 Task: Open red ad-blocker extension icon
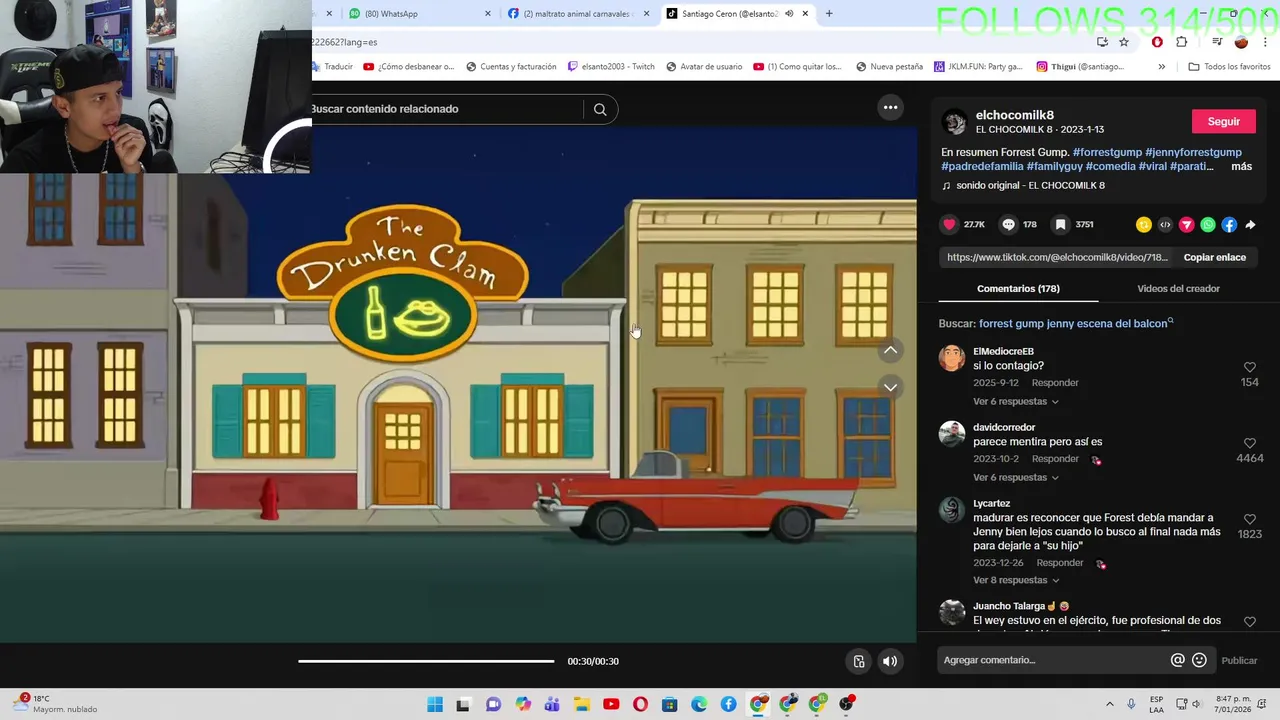[x=1157, y=42]
